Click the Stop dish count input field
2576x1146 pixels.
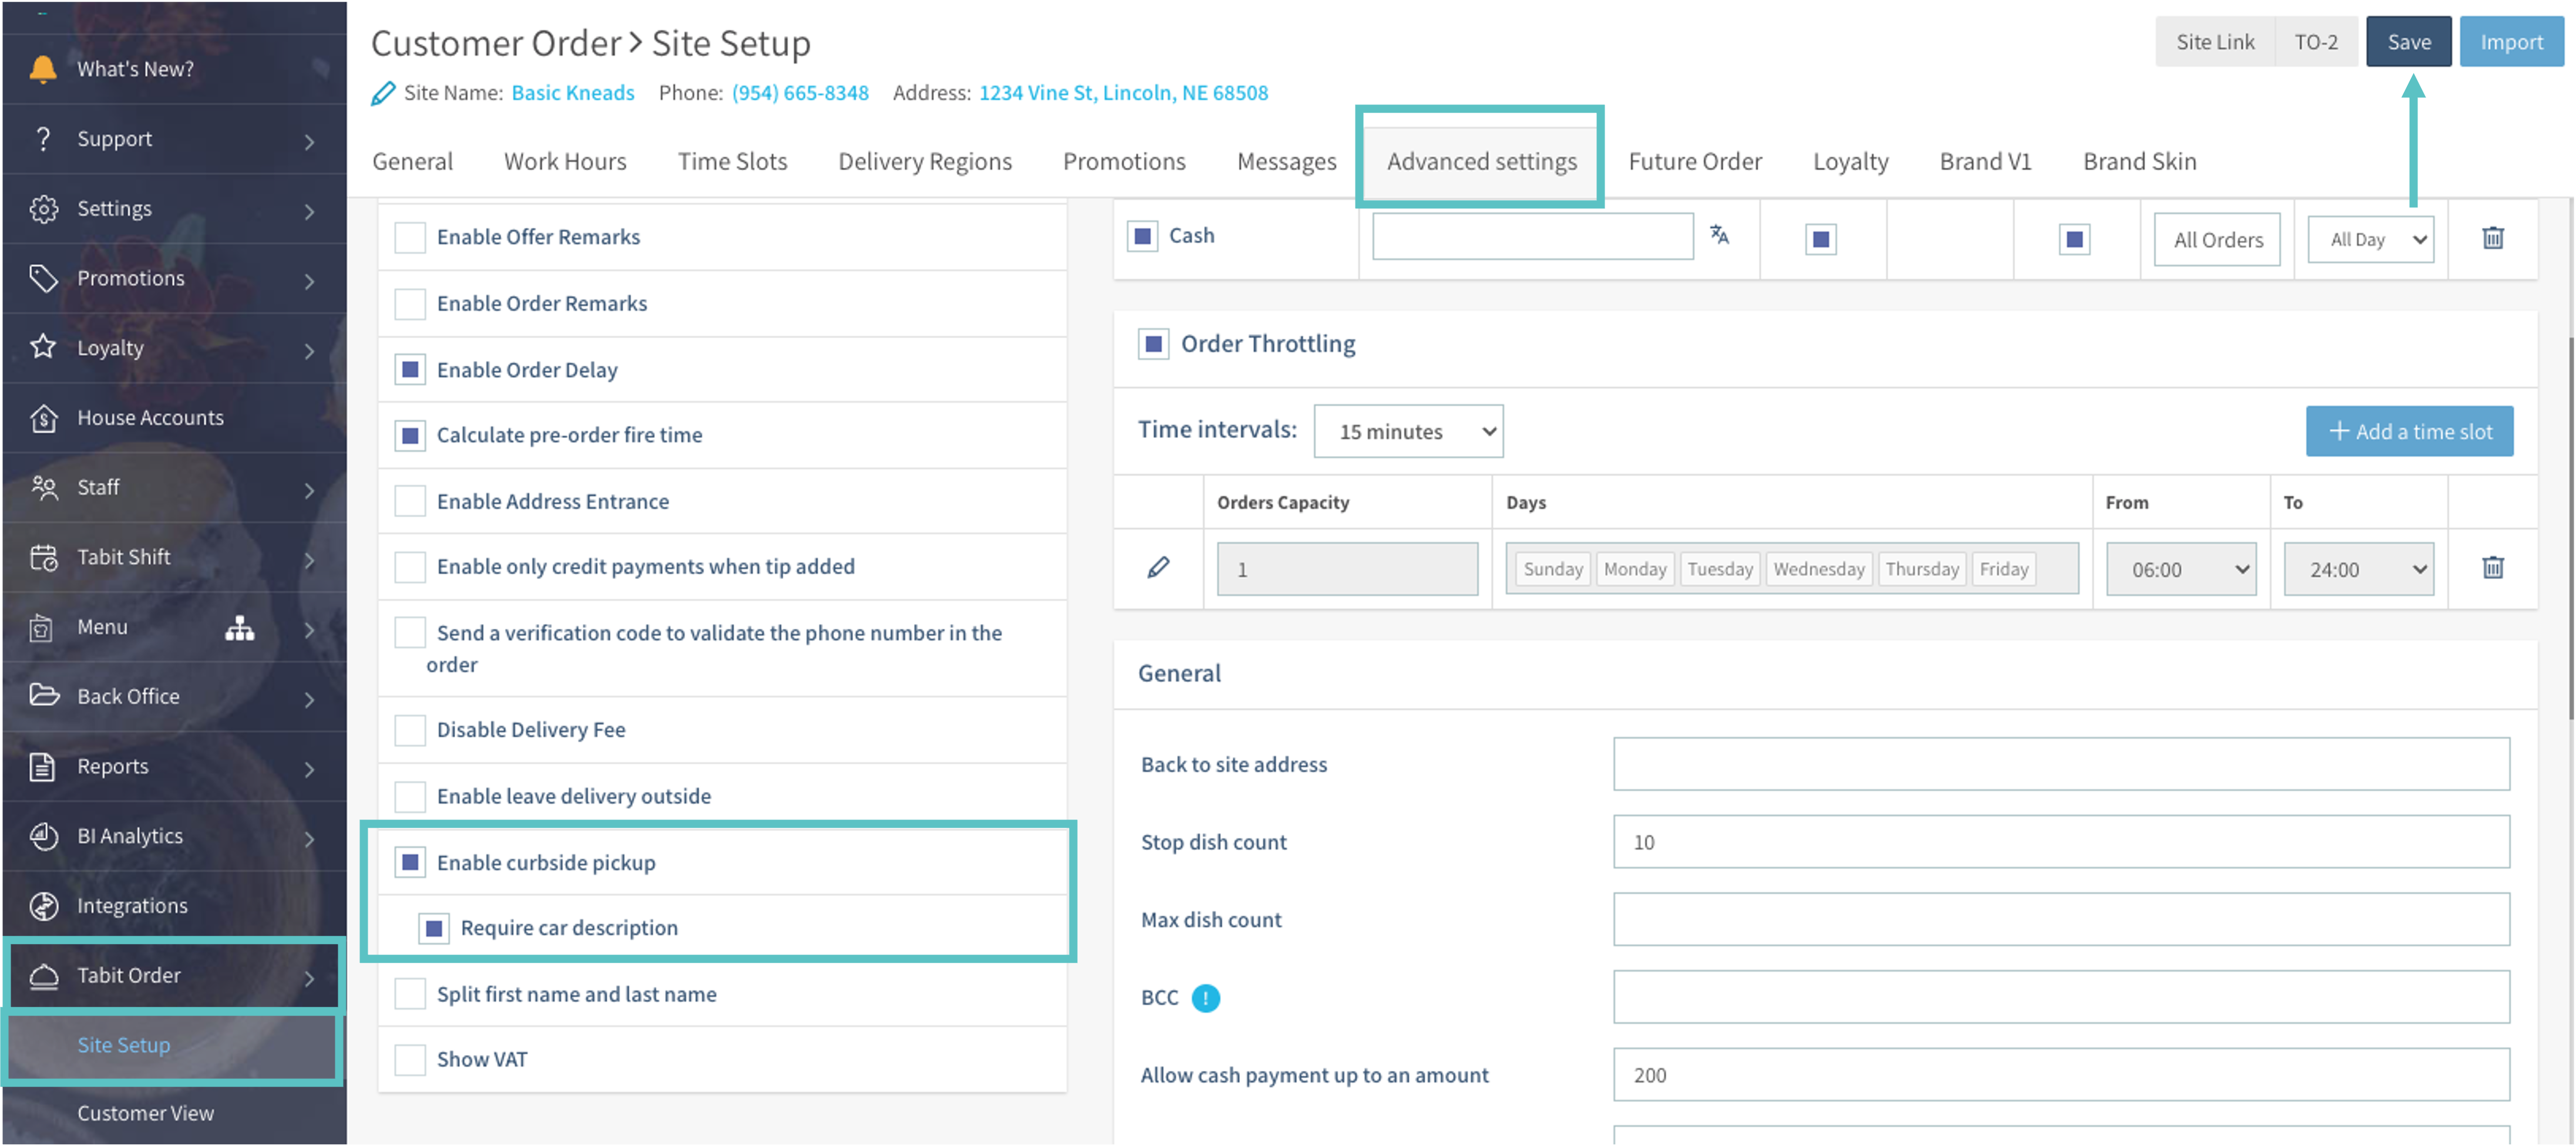click(2060, 842)
